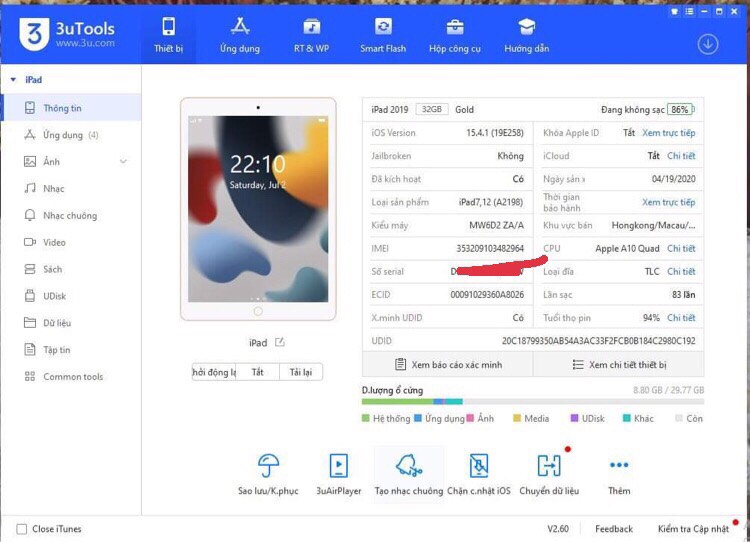Click Chi tiết link next to Tuổi thọ pin
The image size is (750, 542).
pos(681,318)
